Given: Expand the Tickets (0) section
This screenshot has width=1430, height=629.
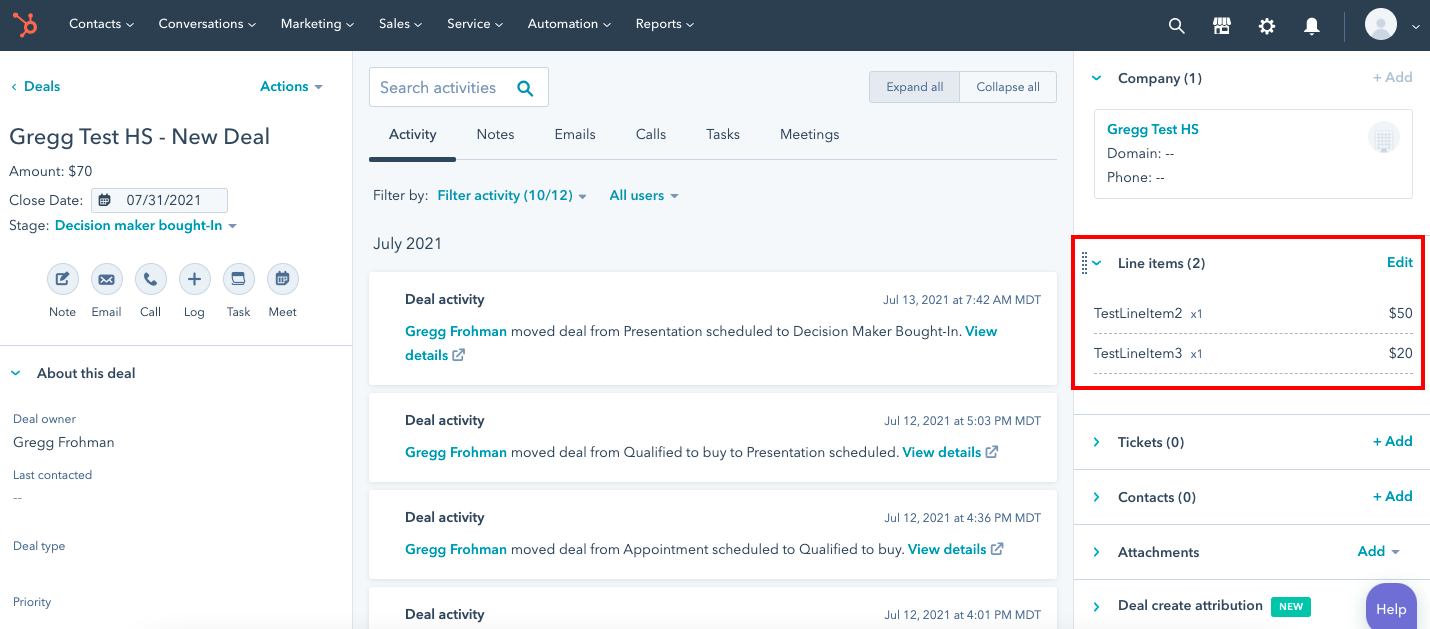Looking at the screenshot, I should pos(1097,442).
